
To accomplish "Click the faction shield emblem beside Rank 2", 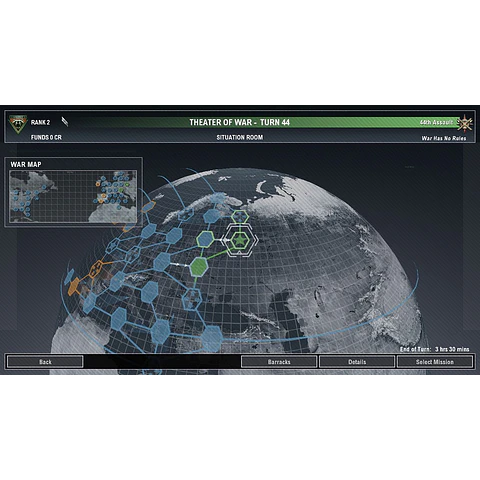I will point(18,124).
